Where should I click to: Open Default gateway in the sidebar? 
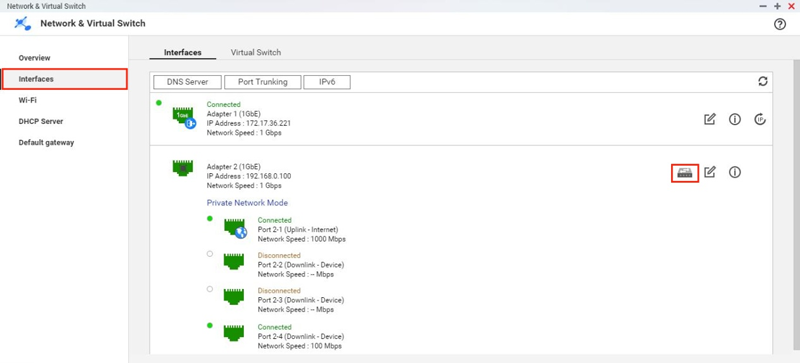coord(46,142)
